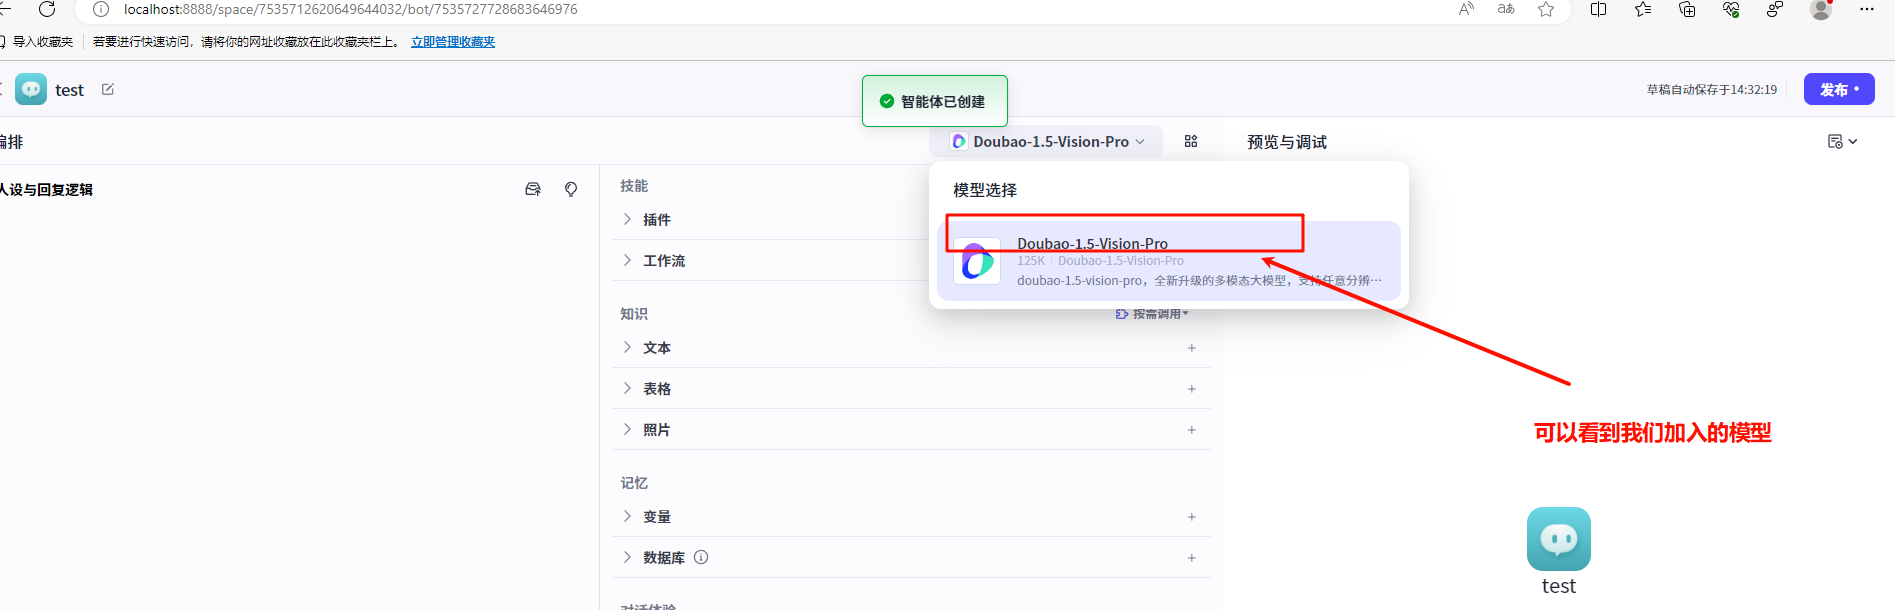The width and height of the screenshot is (1895, 610).
Task: Add this page to favorites star
Action: coord(1546,9)
